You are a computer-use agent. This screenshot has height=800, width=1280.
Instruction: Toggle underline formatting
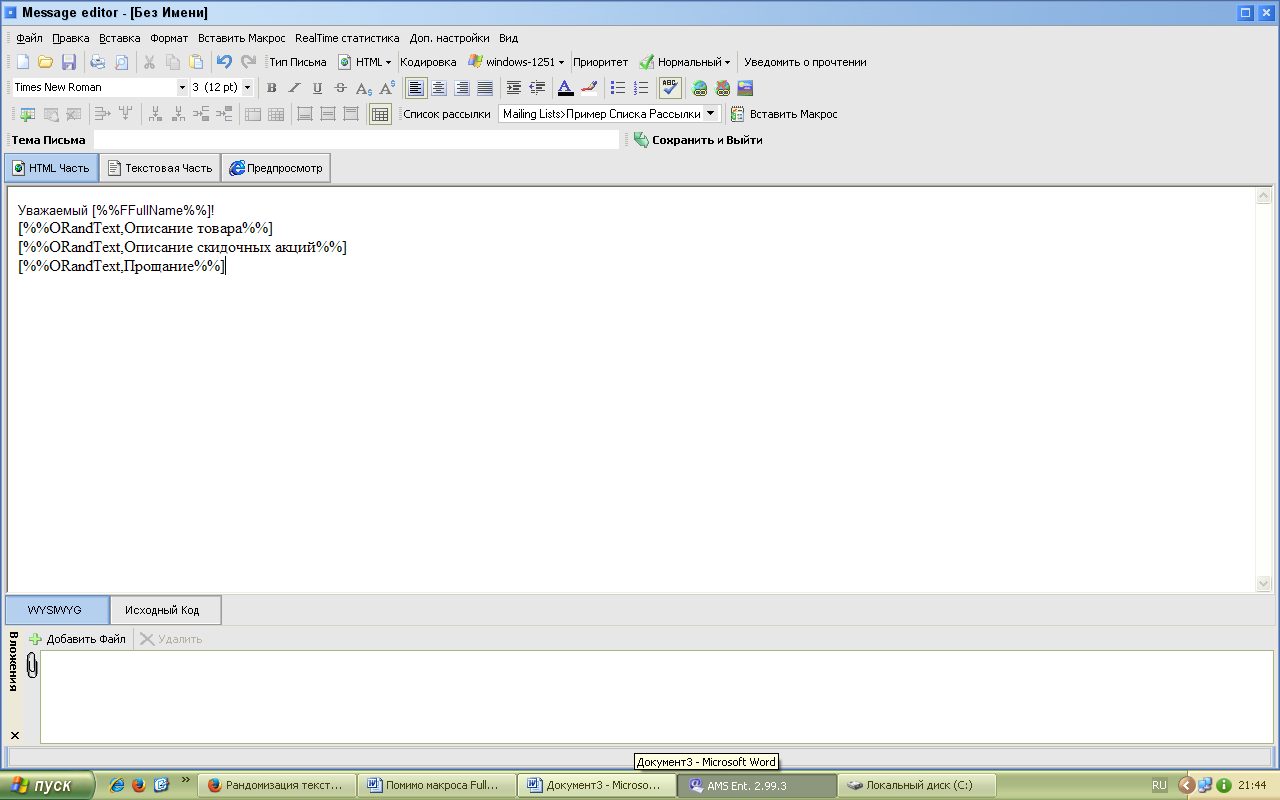pyautogui.click(x=317, y=88)
